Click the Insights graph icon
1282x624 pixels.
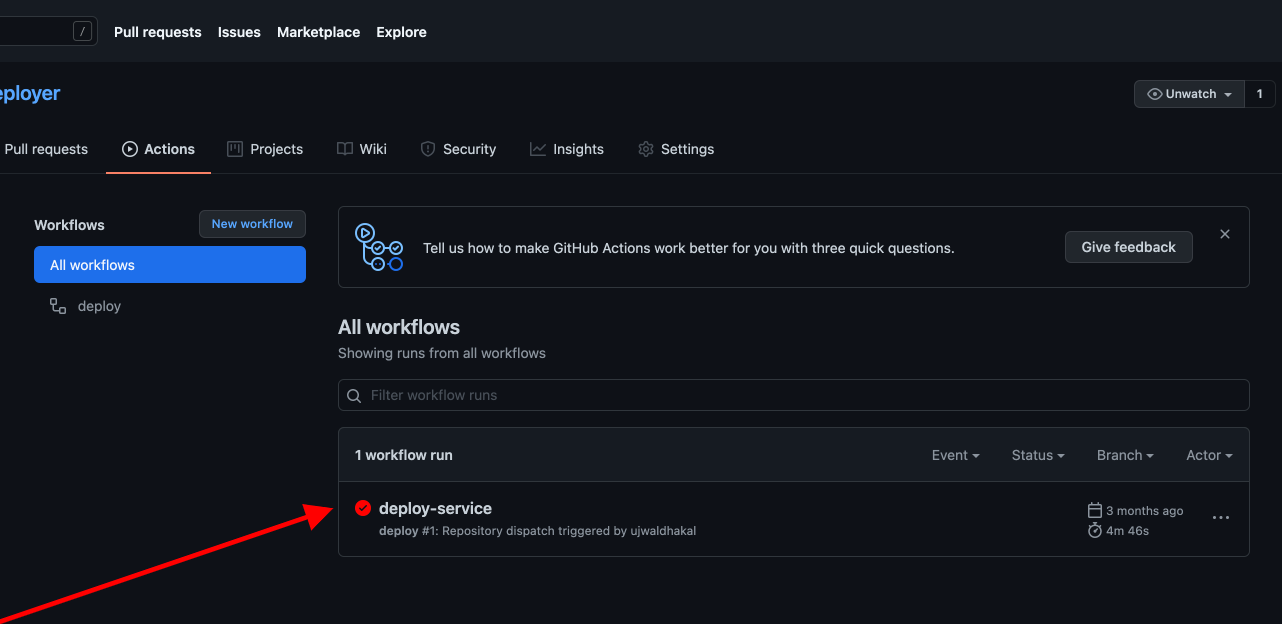point(538,149)
